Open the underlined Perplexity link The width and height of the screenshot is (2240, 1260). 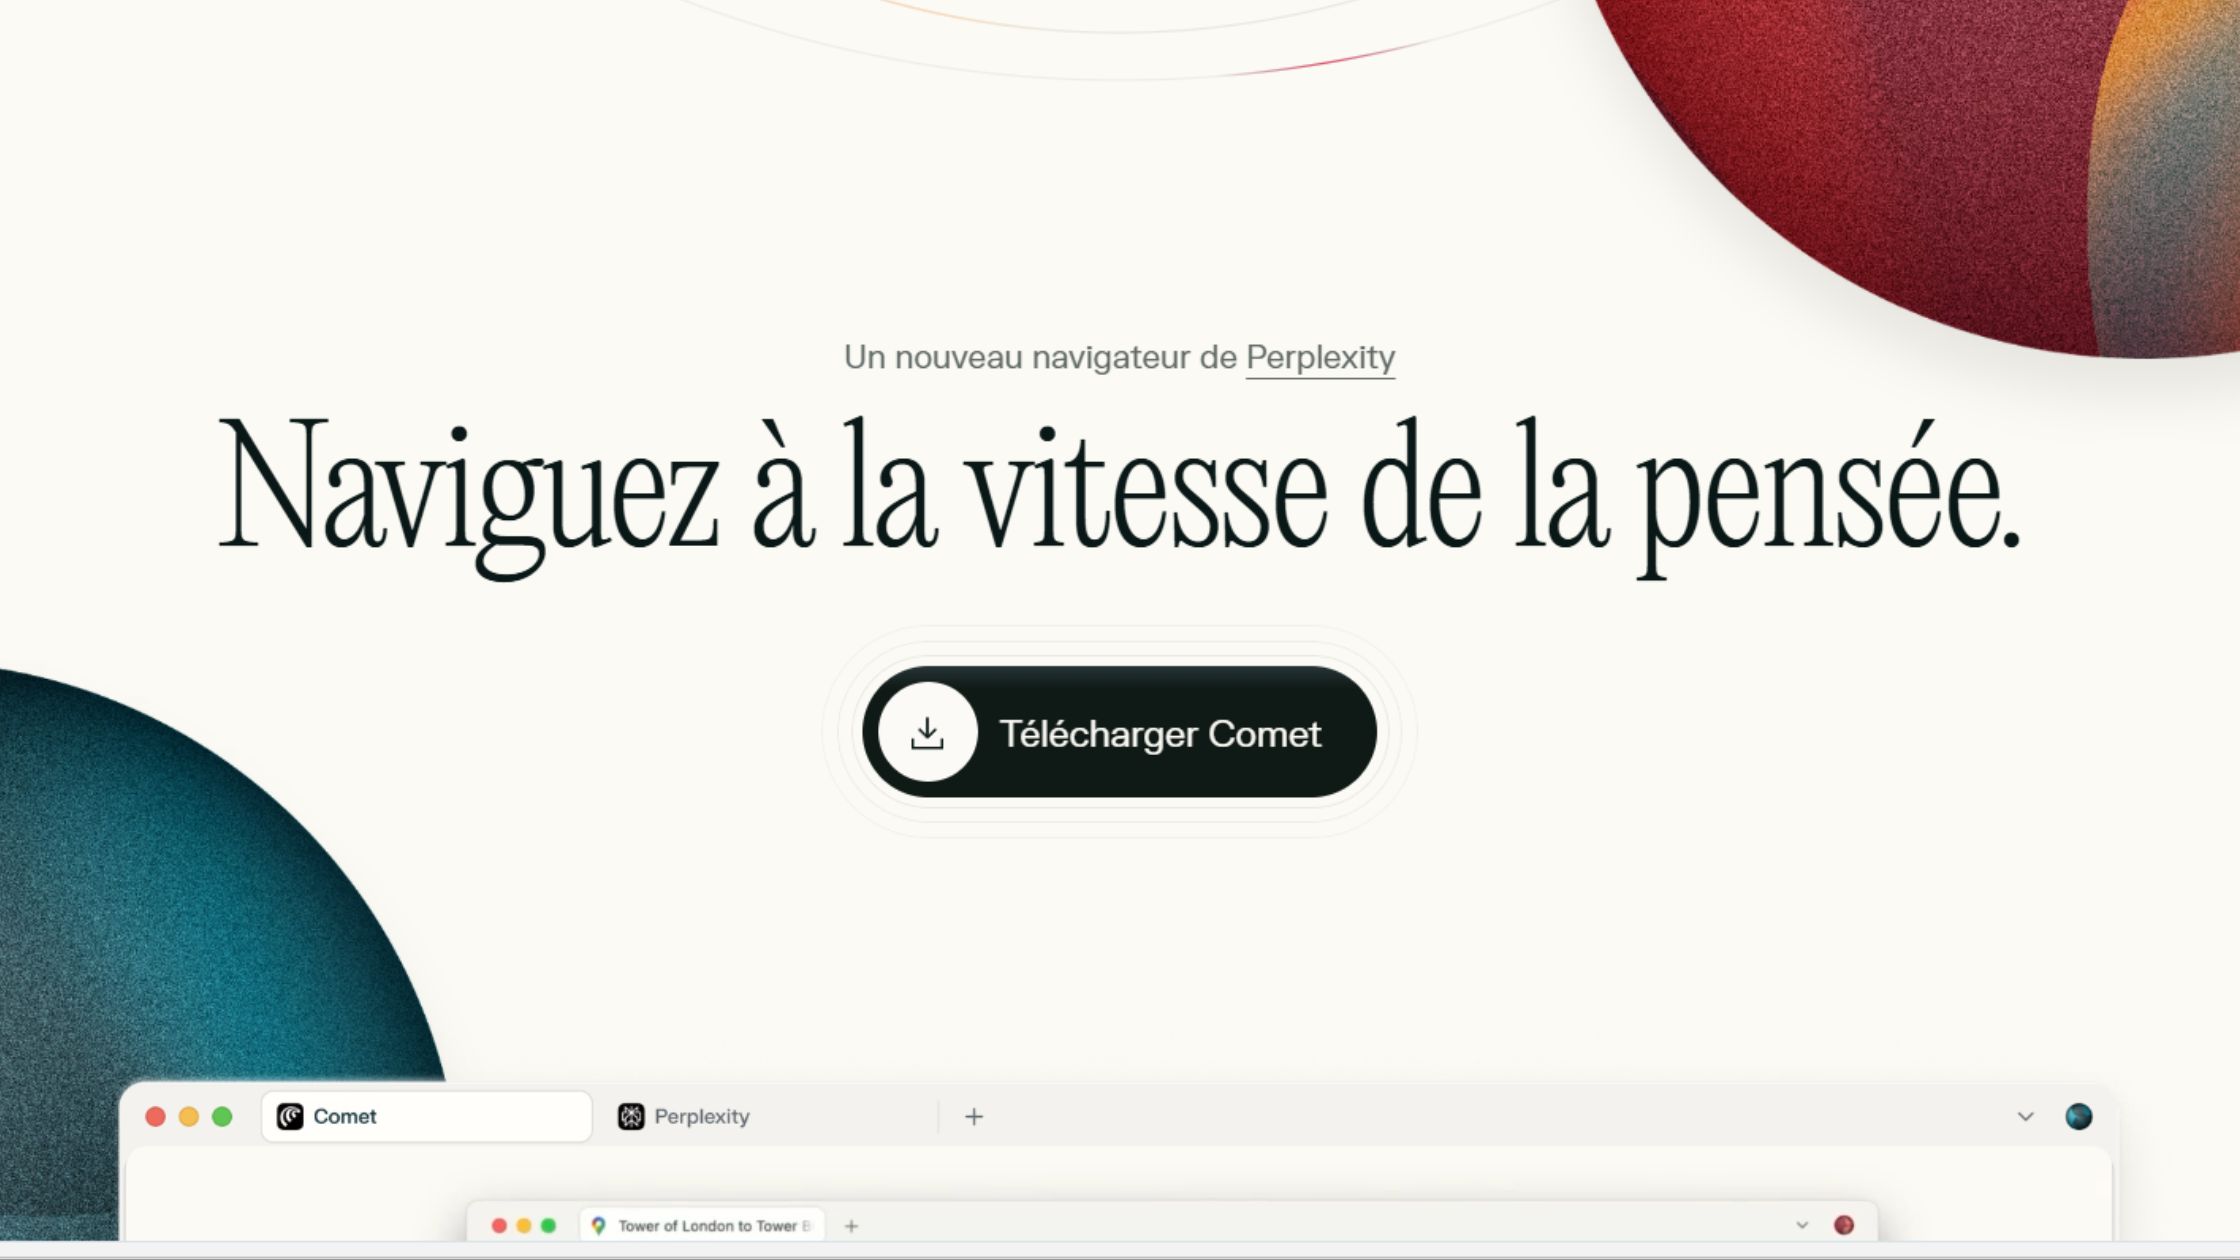(1319, 357)
